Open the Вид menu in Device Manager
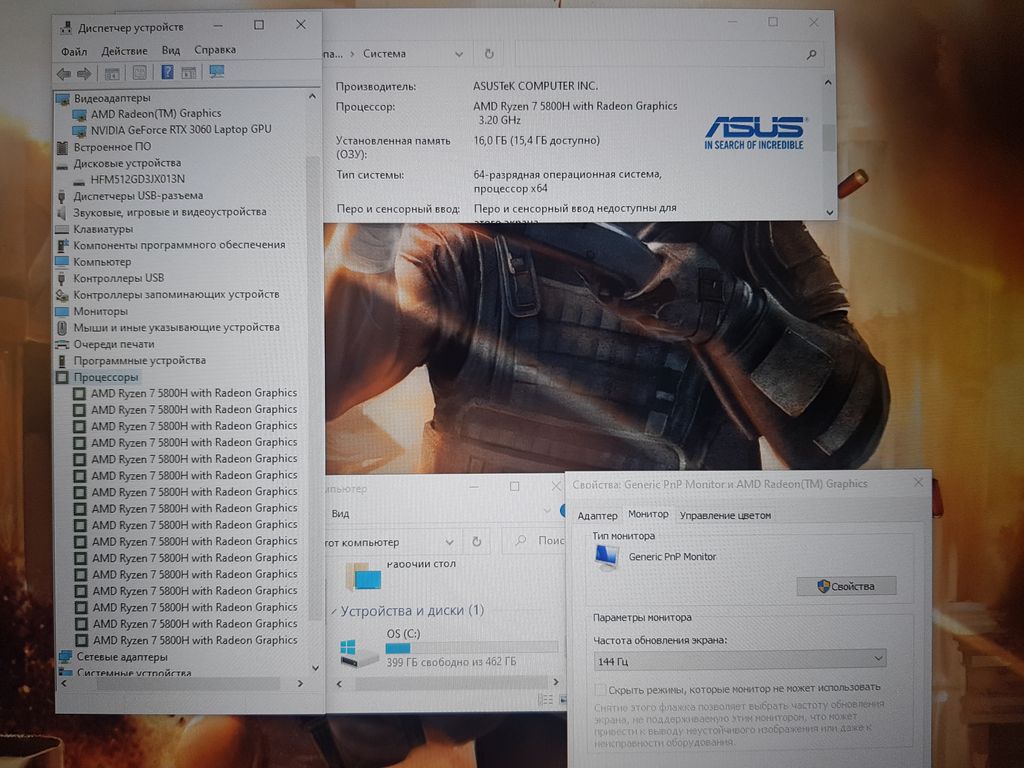1024x768 pixels. coord(170,50)
